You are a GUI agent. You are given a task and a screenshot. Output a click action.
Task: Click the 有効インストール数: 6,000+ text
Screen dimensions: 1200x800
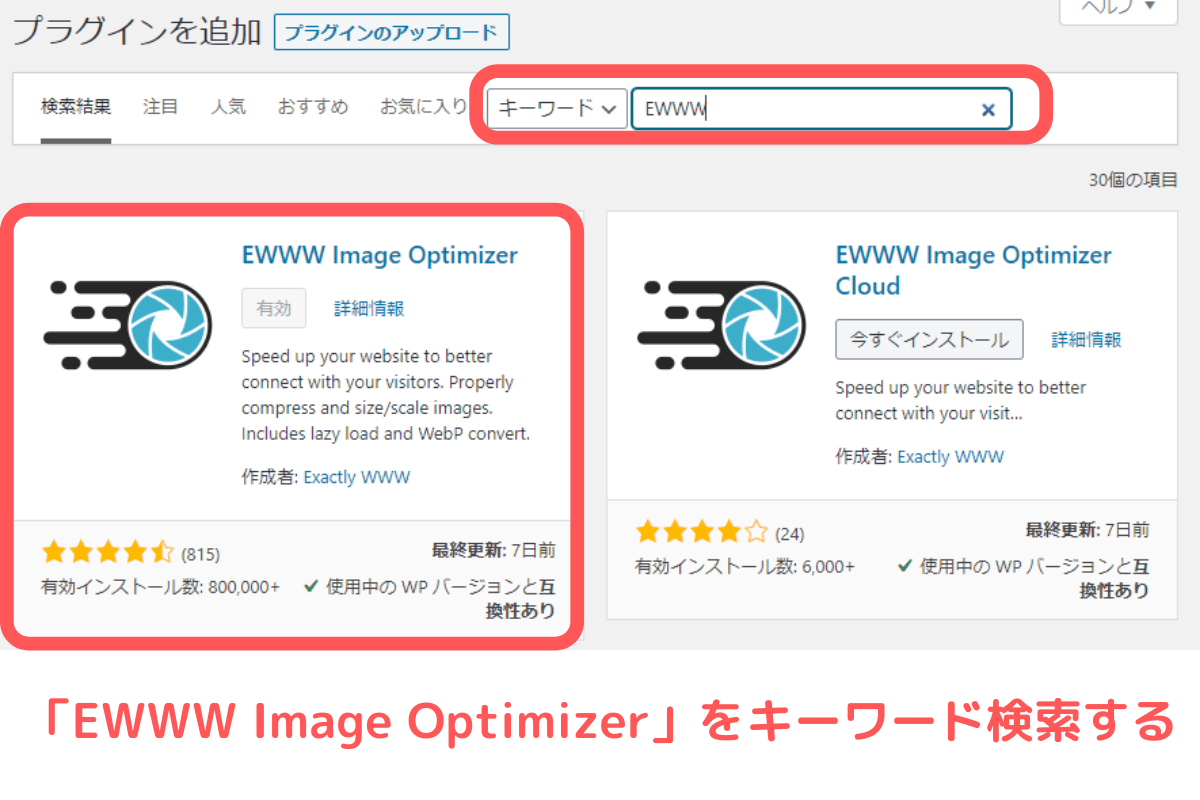[x=745, y=567]
